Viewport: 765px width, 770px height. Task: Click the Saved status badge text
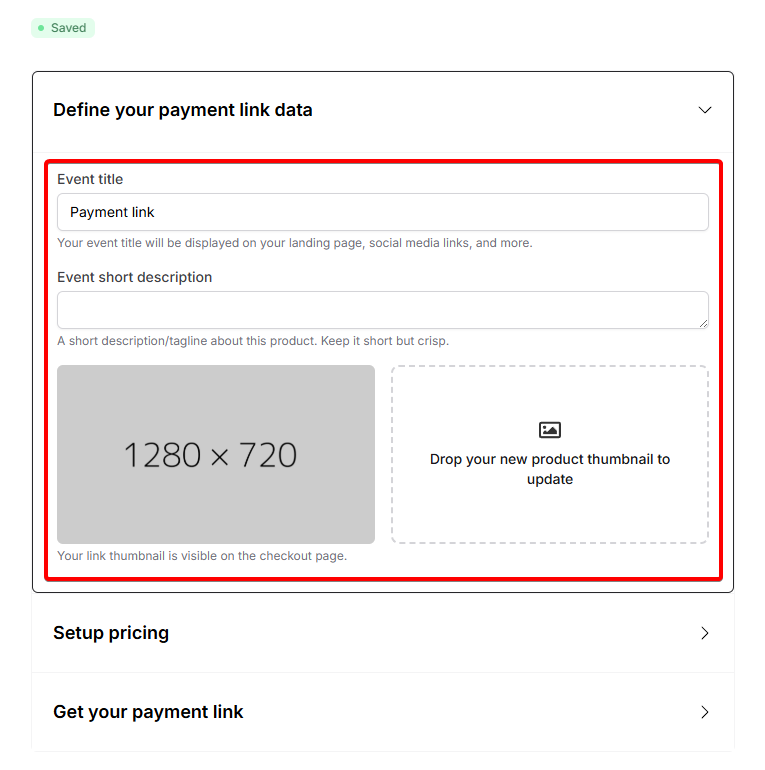pyautogui.click(x=69, y=28)
